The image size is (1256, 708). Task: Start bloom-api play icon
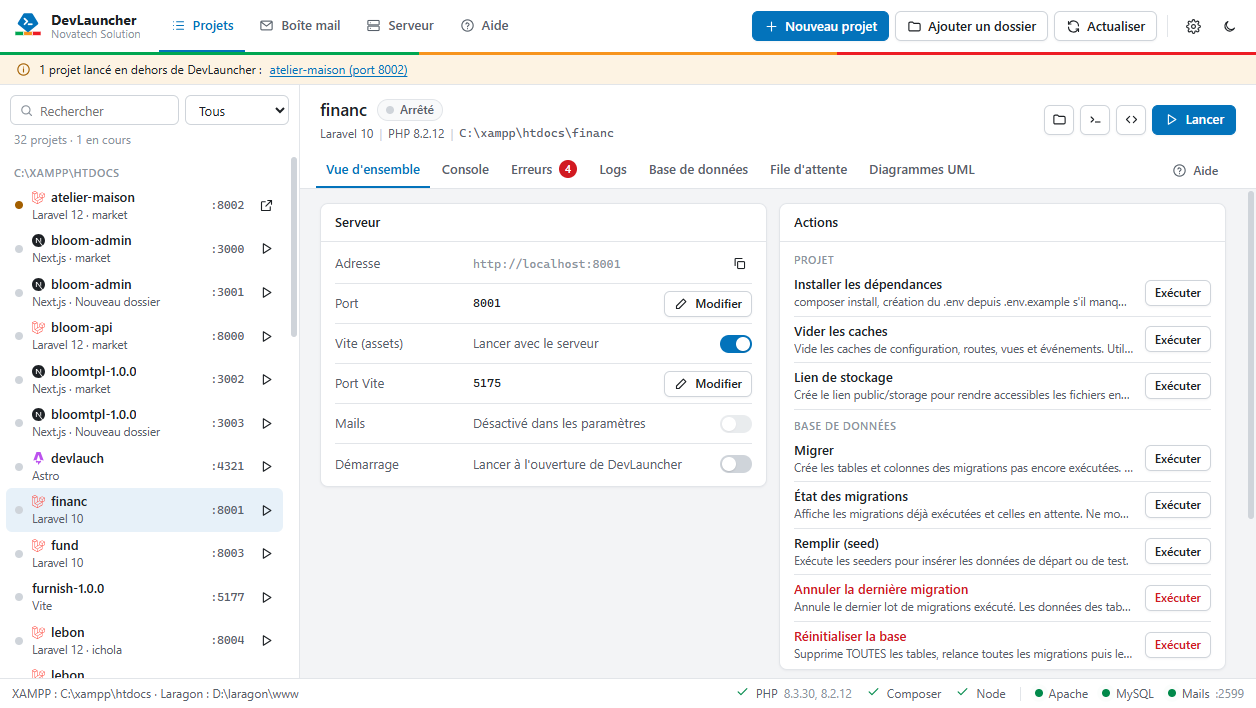pos(266,336)
